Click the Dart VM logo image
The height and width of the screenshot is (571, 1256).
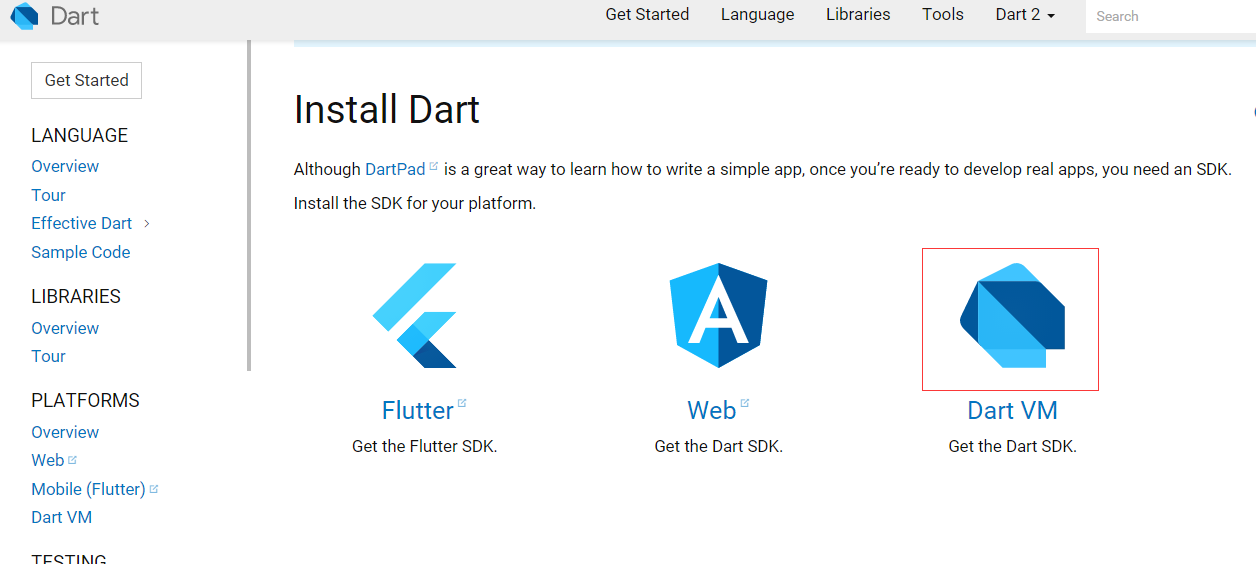coord(1012,316)
